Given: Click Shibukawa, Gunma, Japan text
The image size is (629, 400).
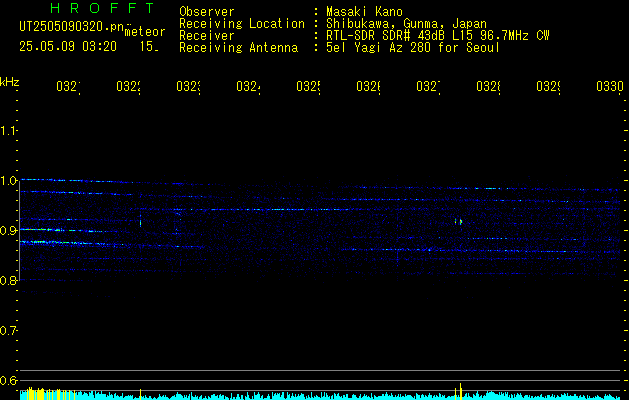Looking at the screenshot, I should click(x=406, y=24).
